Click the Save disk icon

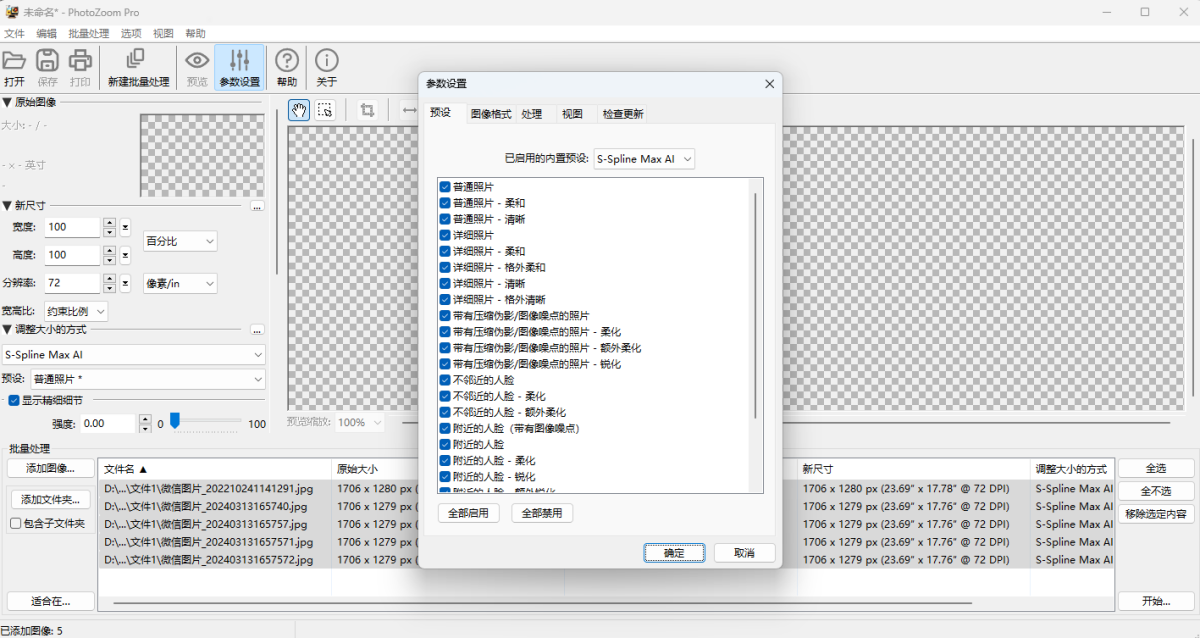(47, 61)
